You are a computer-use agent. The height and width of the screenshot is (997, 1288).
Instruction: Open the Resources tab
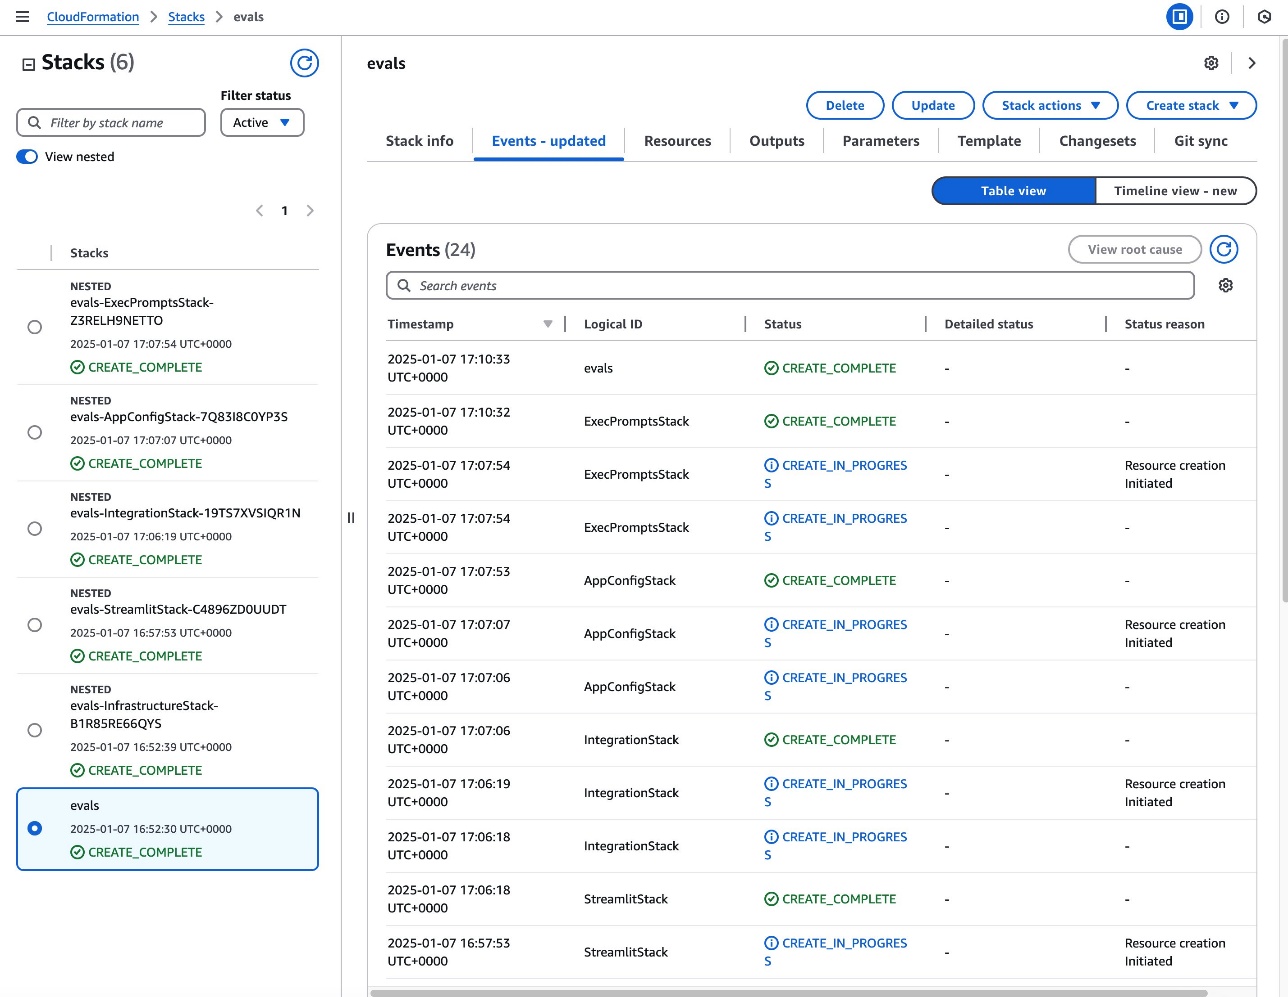tap(678, 141)
